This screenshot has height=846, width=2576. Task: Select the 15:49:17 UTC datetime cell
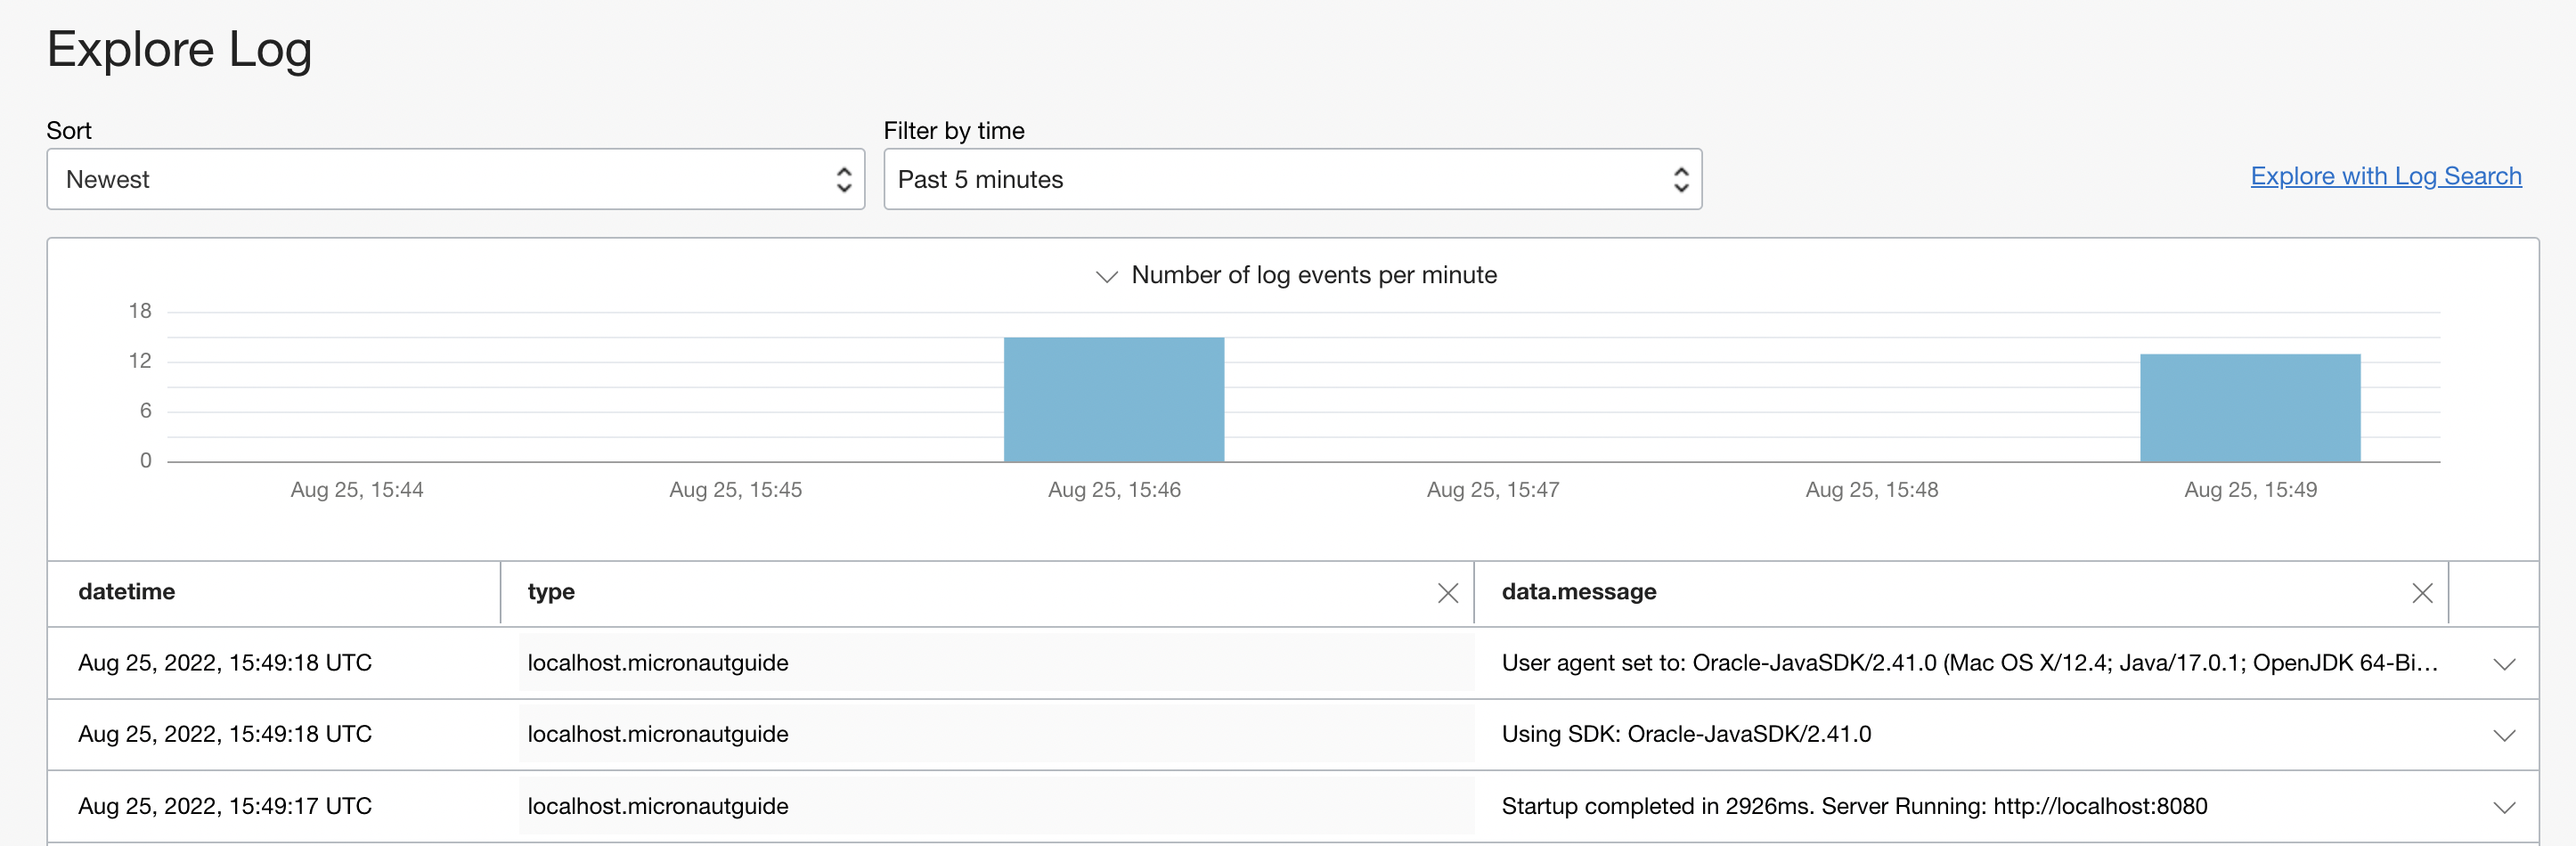(x=225, y=806)
